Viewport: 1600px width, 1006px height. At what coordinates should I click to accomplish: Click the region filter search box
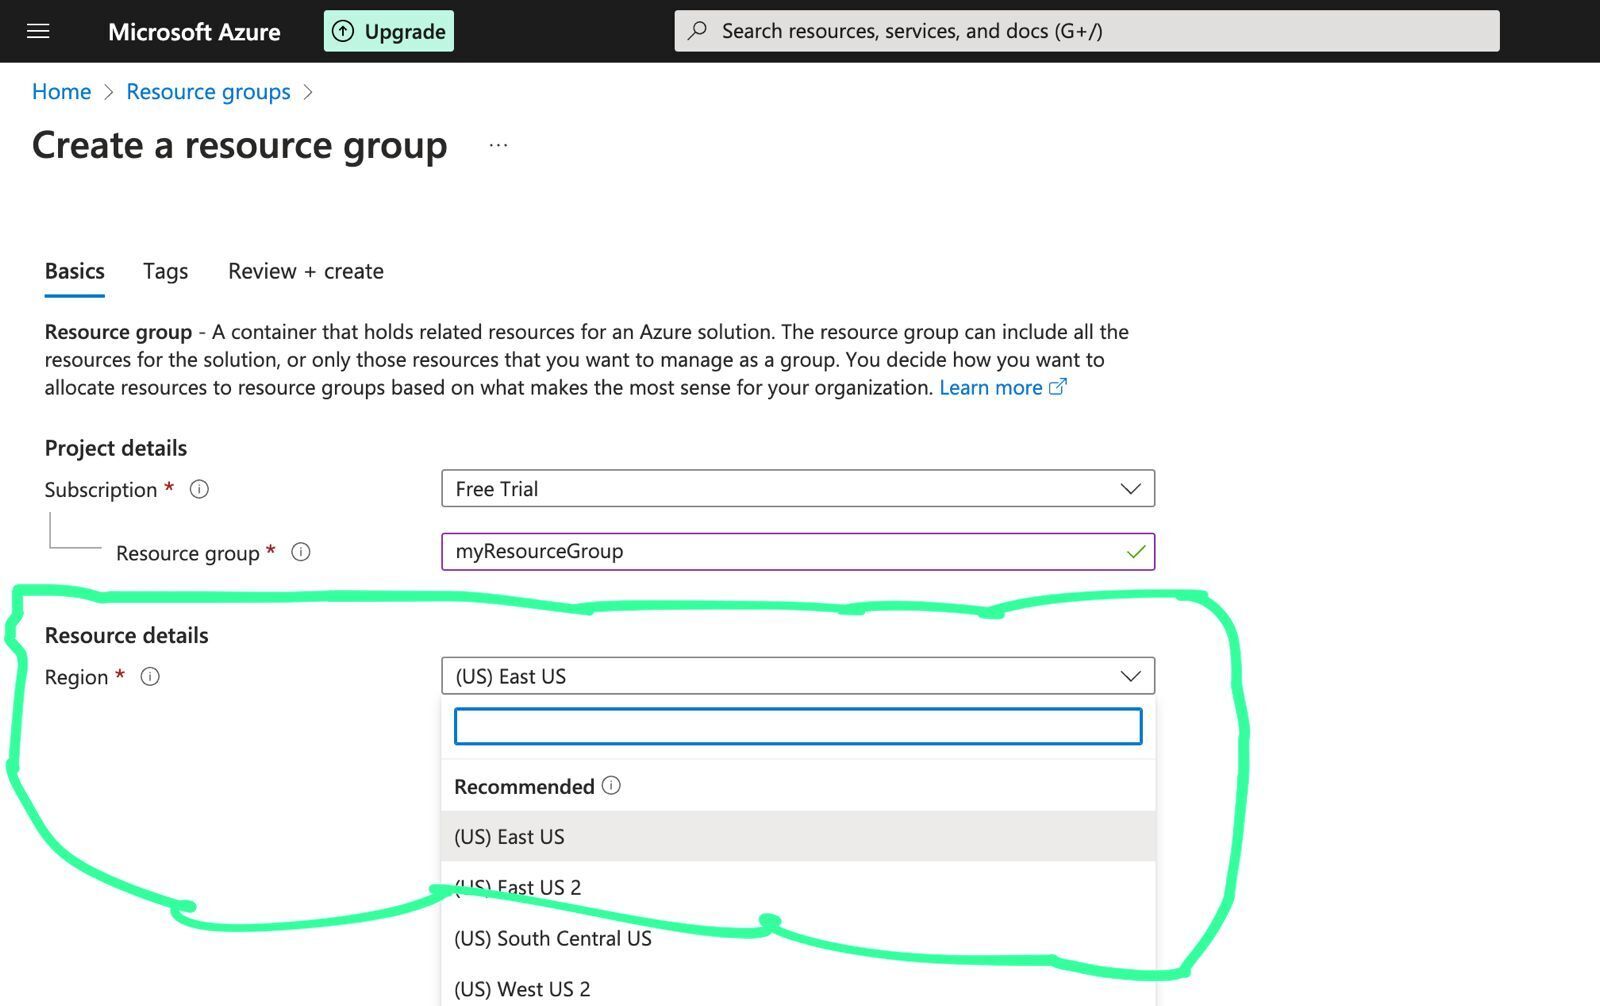[798, 727]
